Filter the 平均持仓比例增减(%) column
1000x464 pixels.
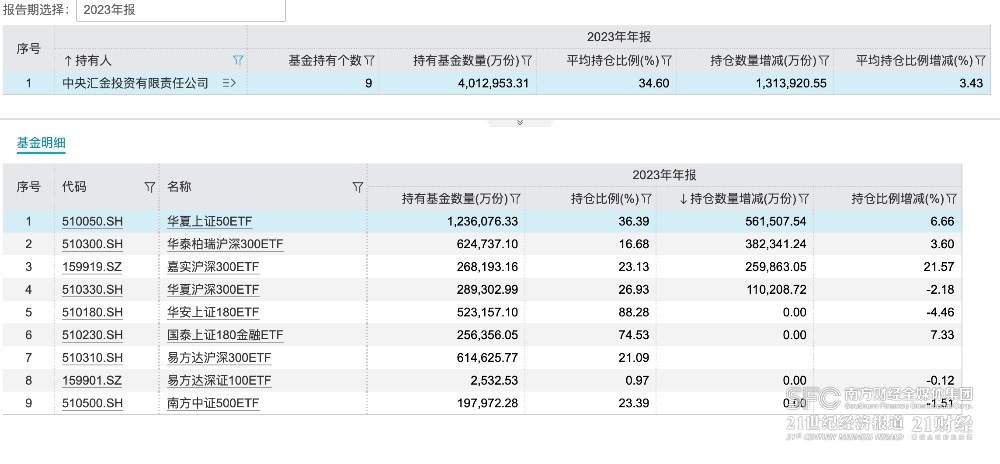[x=980, y=61]
